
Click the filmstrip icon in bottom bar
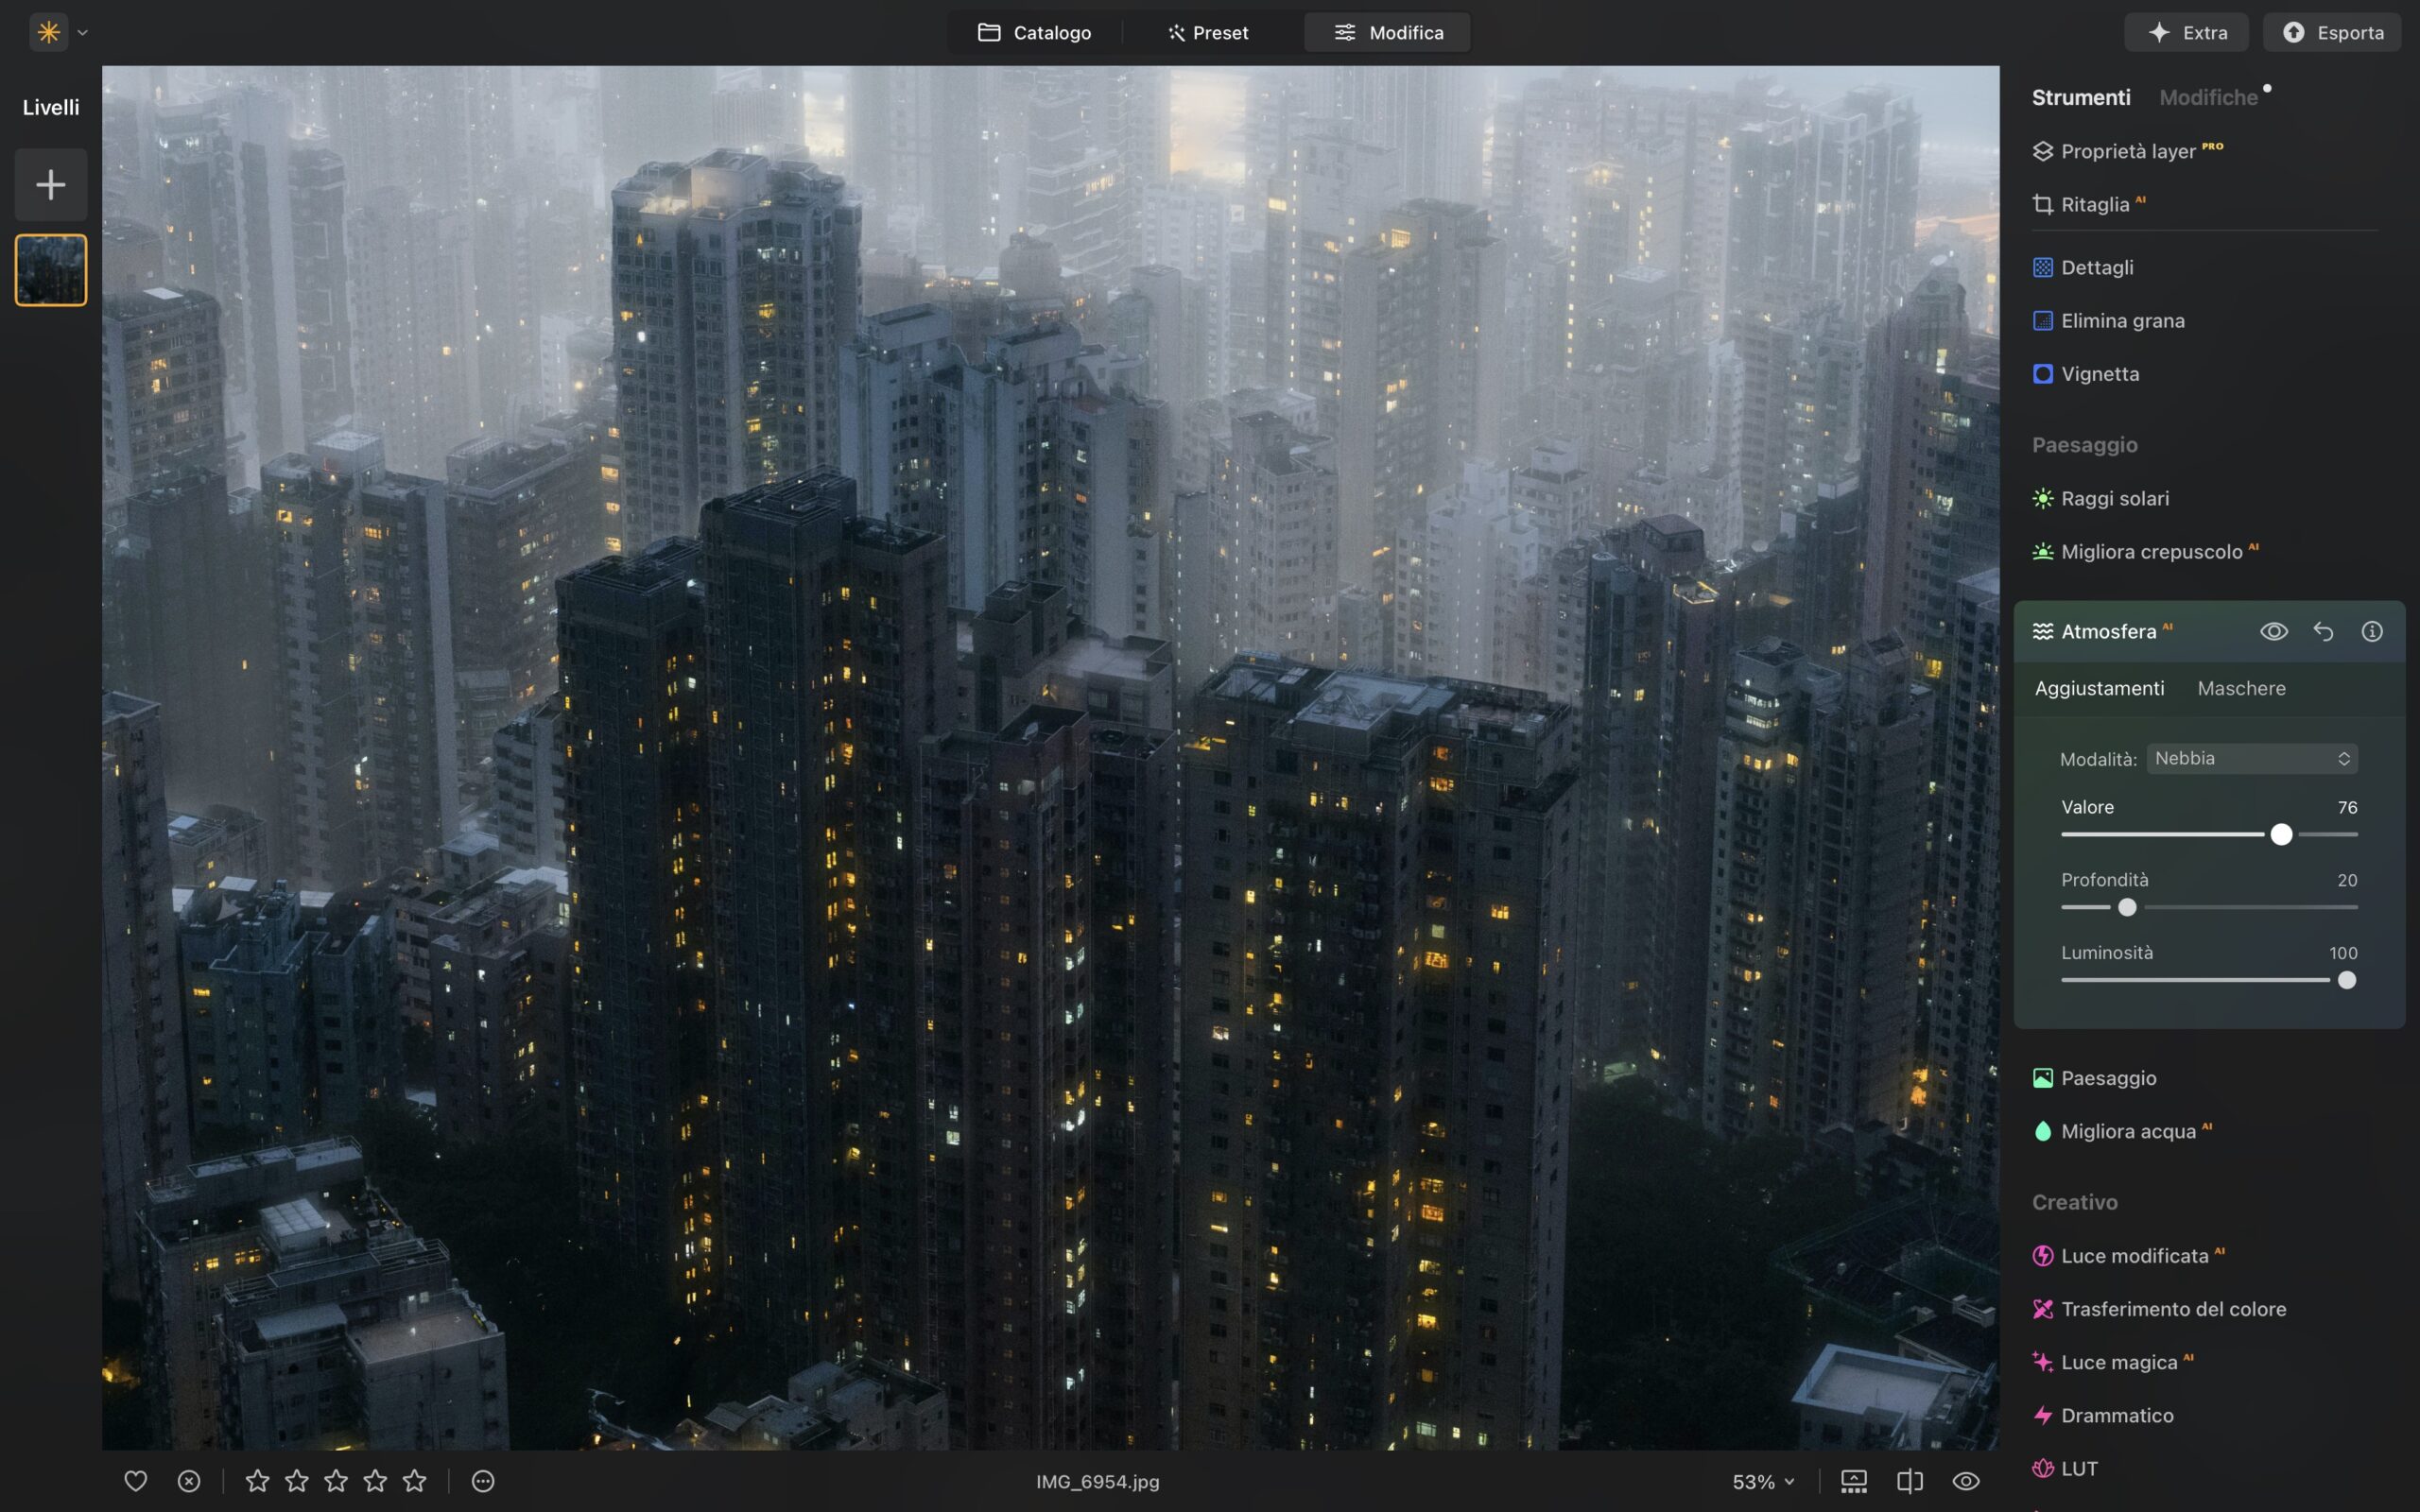coord(1853,1481)
